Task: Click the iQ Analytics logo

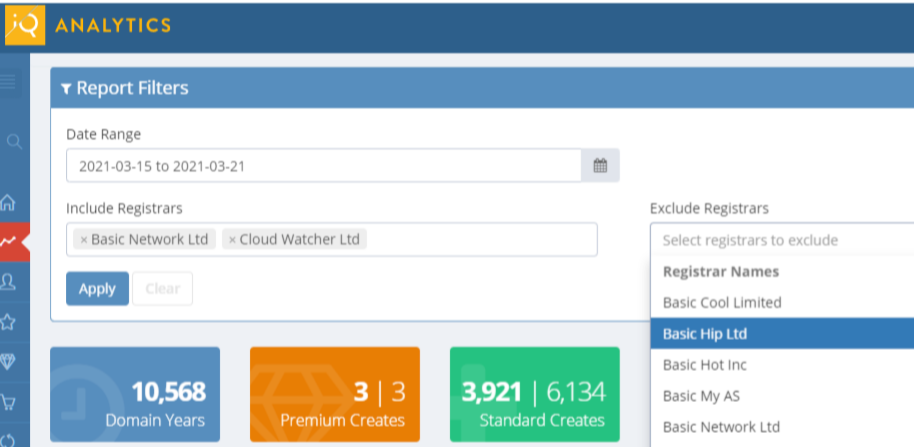Action: coord(24,25)
